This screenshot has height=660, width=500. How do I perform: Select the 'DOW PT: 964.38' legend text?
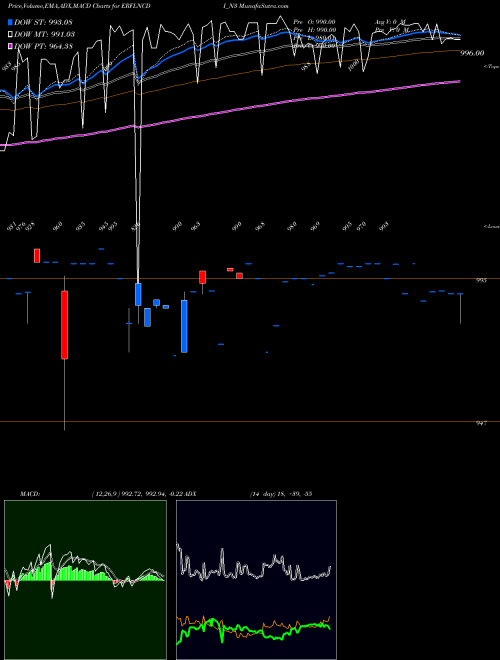(43, 46)
